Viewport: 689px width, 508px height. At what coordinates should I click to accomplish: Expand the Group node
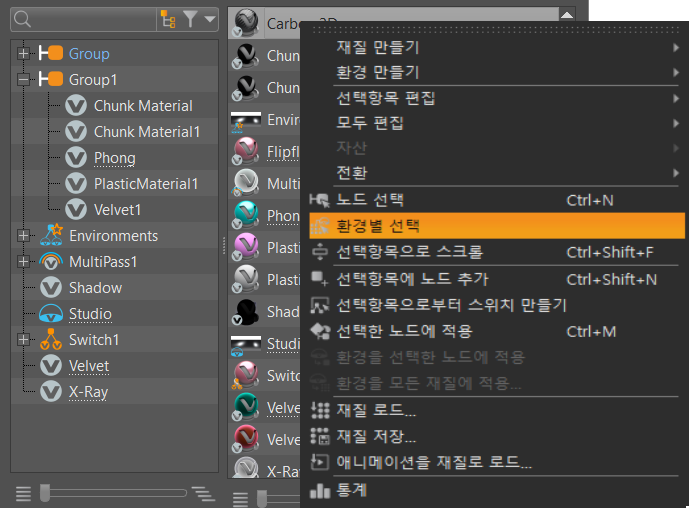23,54
